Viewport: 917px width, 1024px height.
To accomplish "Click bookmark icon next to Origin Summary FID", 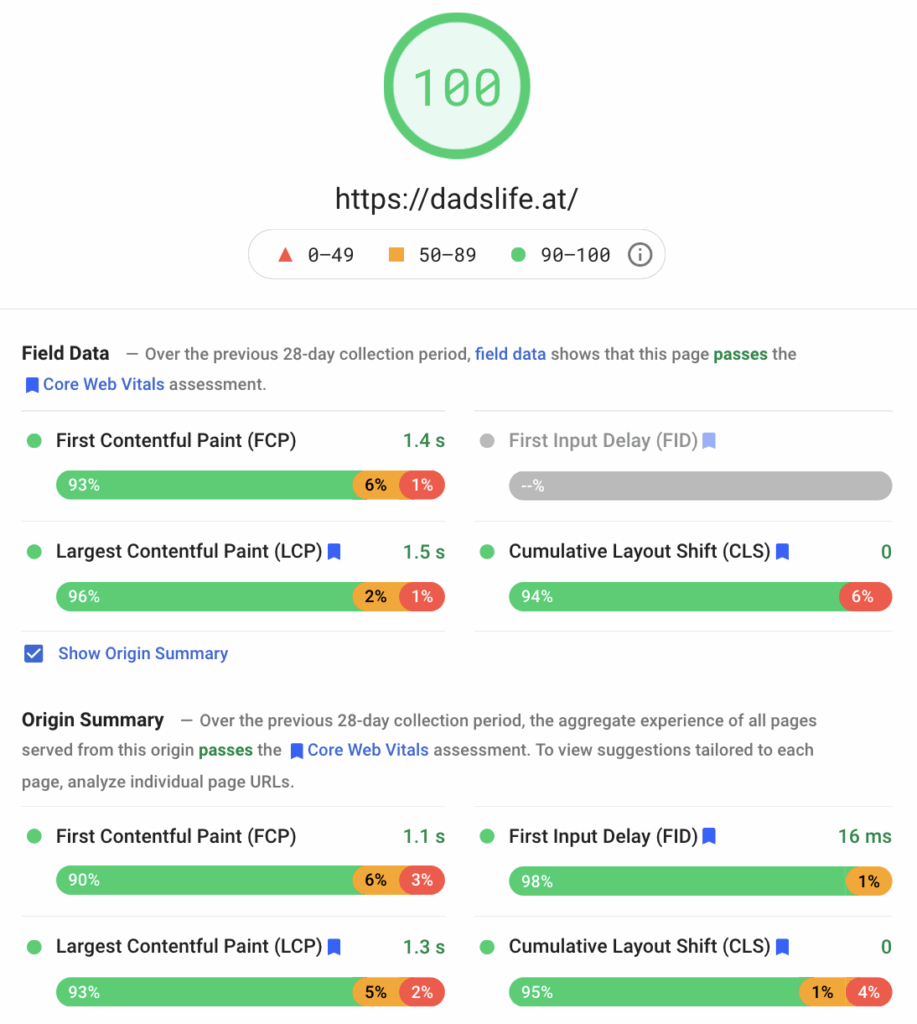I will coord(709,836).
